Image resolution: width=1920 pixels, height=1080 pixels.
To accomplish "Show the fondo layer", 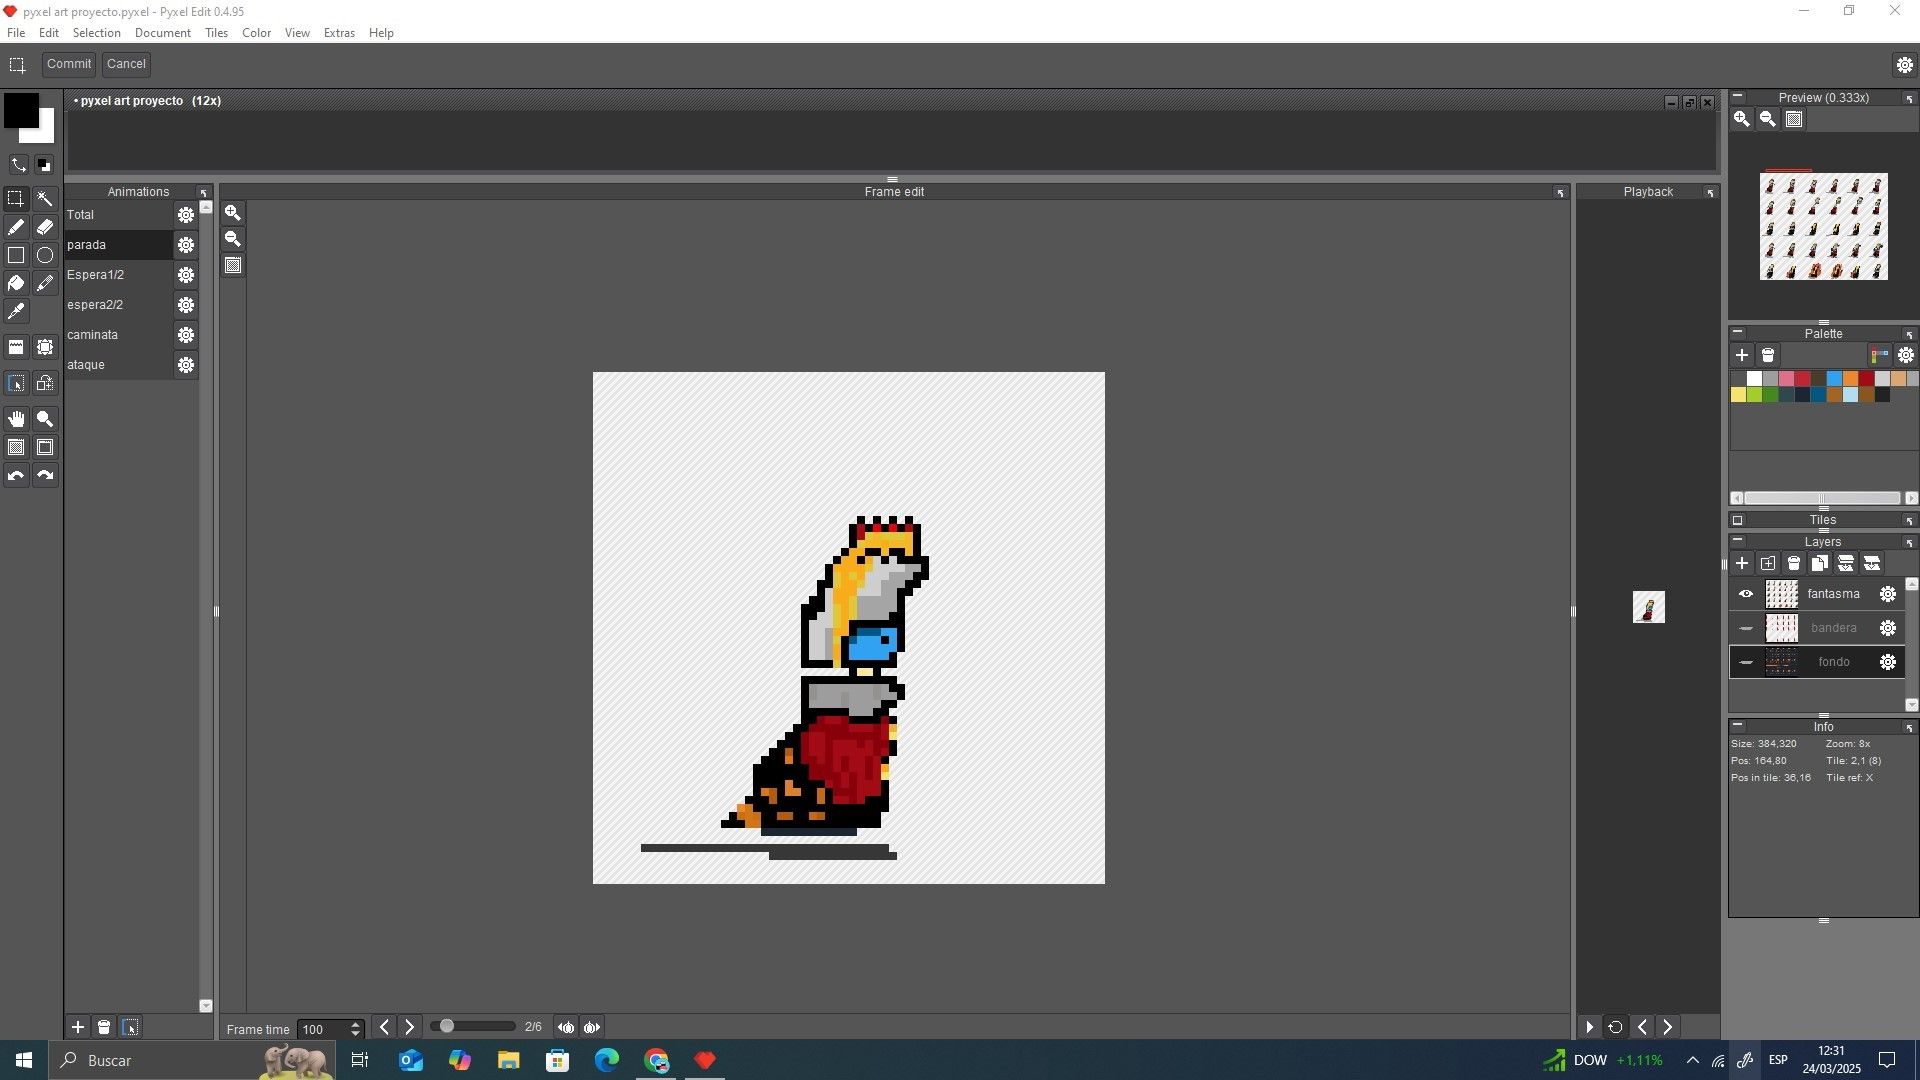I will (1746, 663).
